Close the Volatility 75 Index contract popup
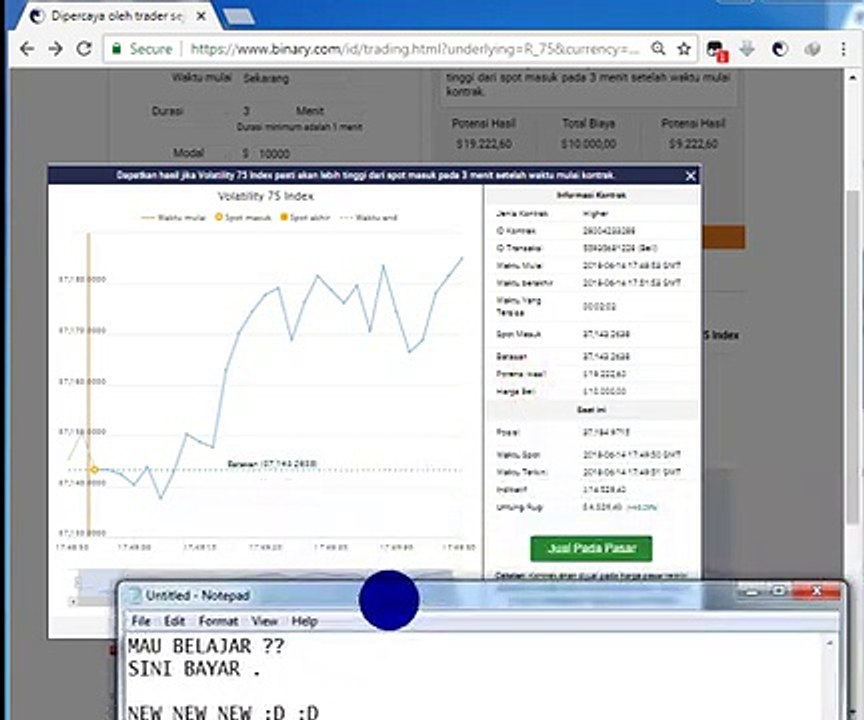The image size is (864, 720). point(690,176)
